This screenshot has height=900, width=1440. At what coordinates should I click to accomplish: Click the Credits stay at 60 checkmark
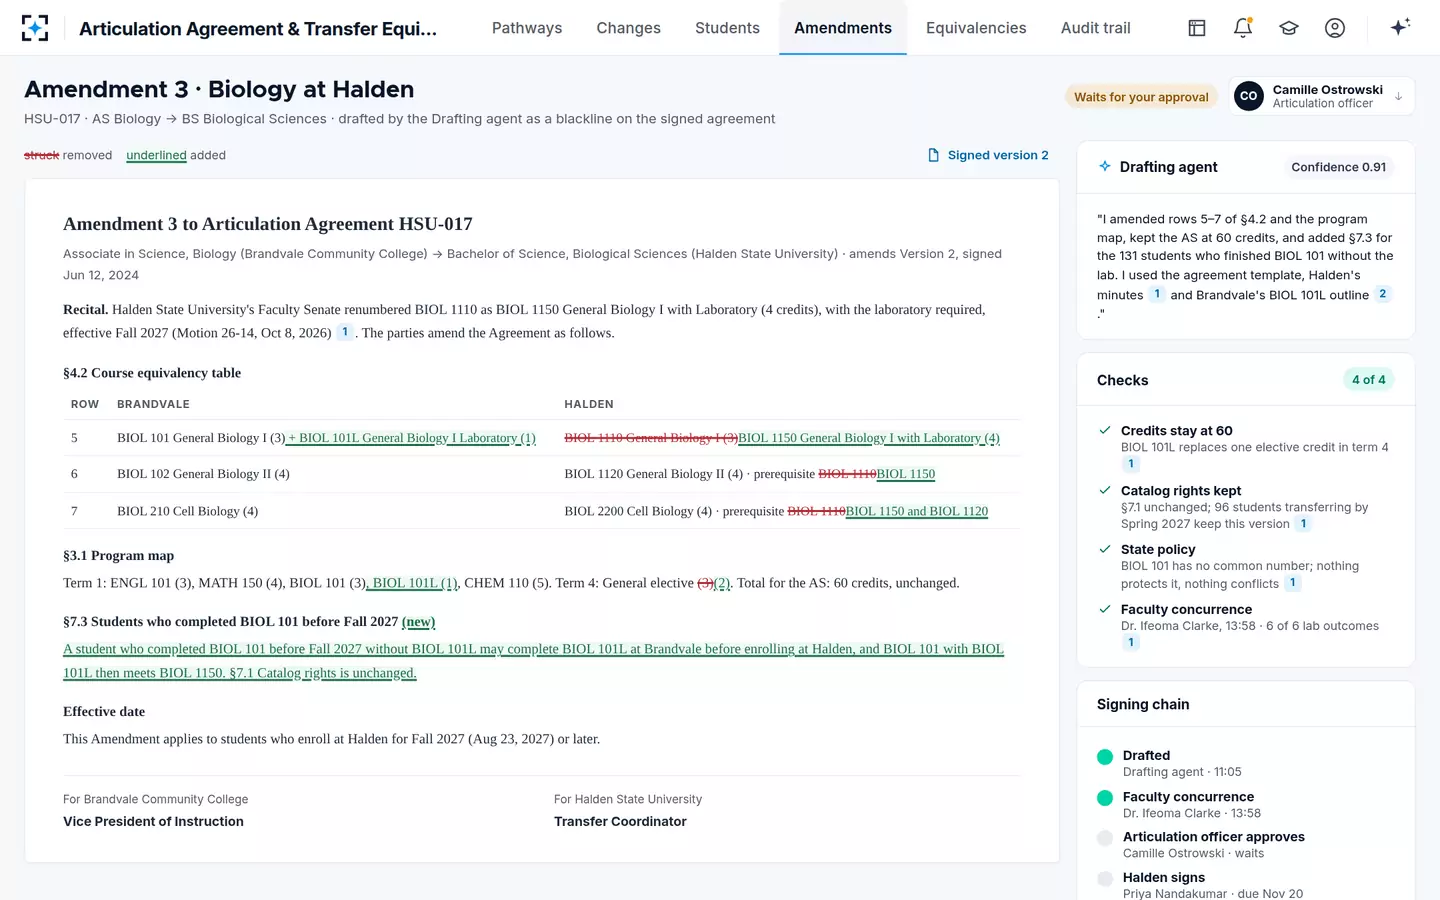tap(1105, 430)
